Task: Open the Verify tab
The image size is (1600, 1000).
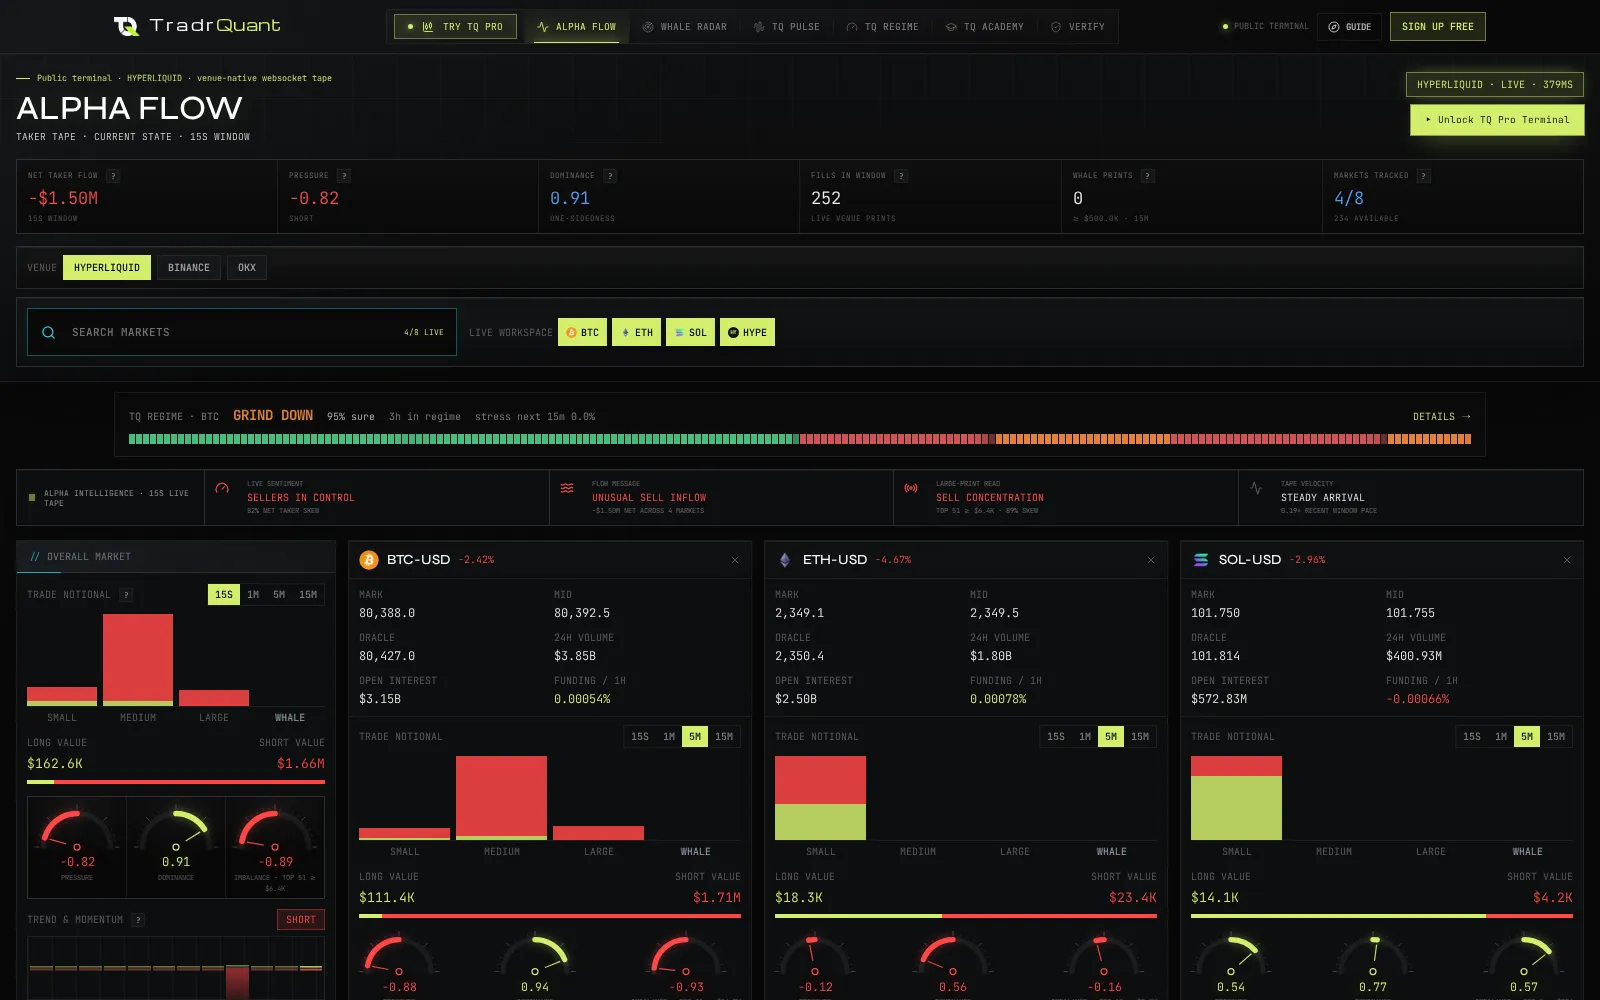Action: (1078, 27)
